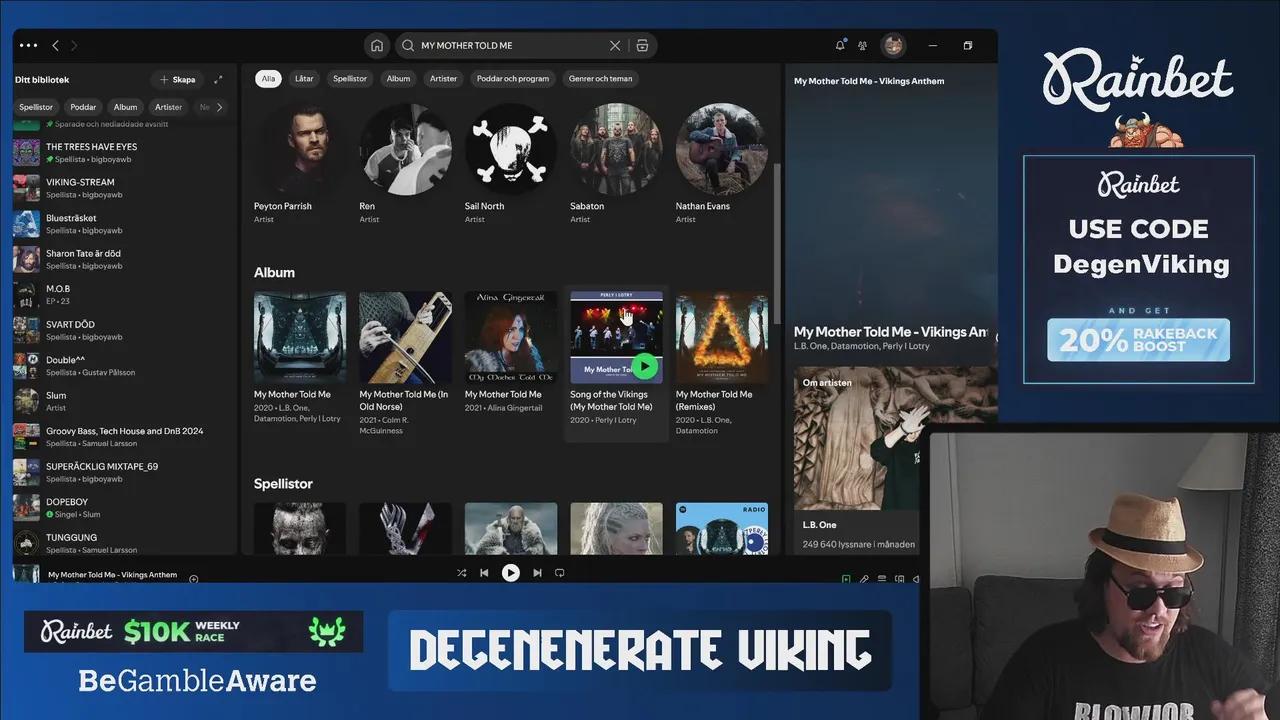Expand the library panel with the arrows icon
Viewport: 1280px width, 720px height.
218,79
